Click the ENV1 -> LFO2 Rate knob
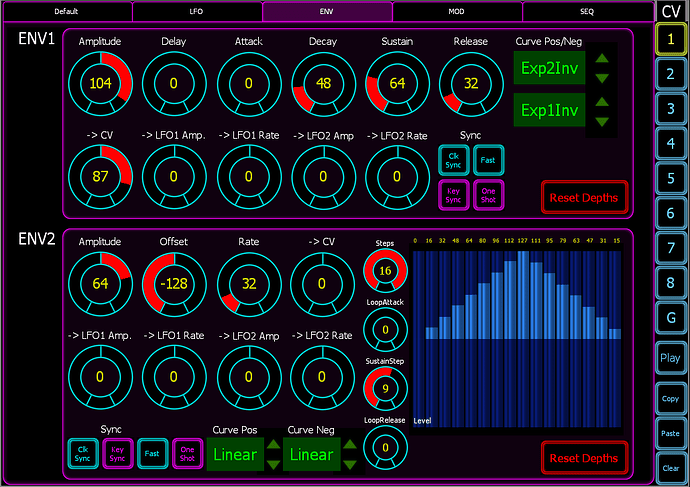 (x=397, y=177)
